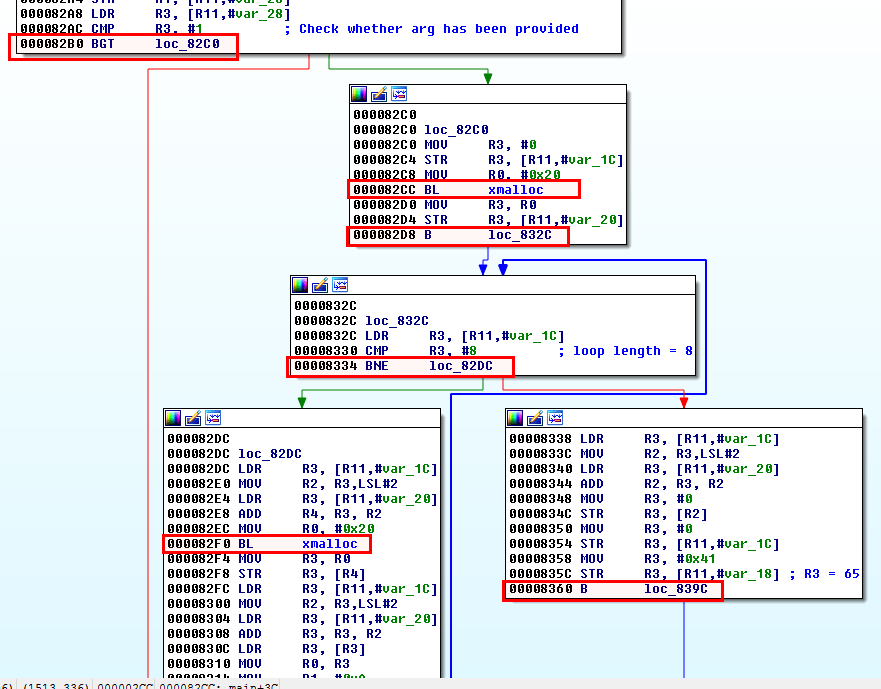Click the group icon on the 00008338 block
This screenshot has width=881, height=689.
coord(555,418)
